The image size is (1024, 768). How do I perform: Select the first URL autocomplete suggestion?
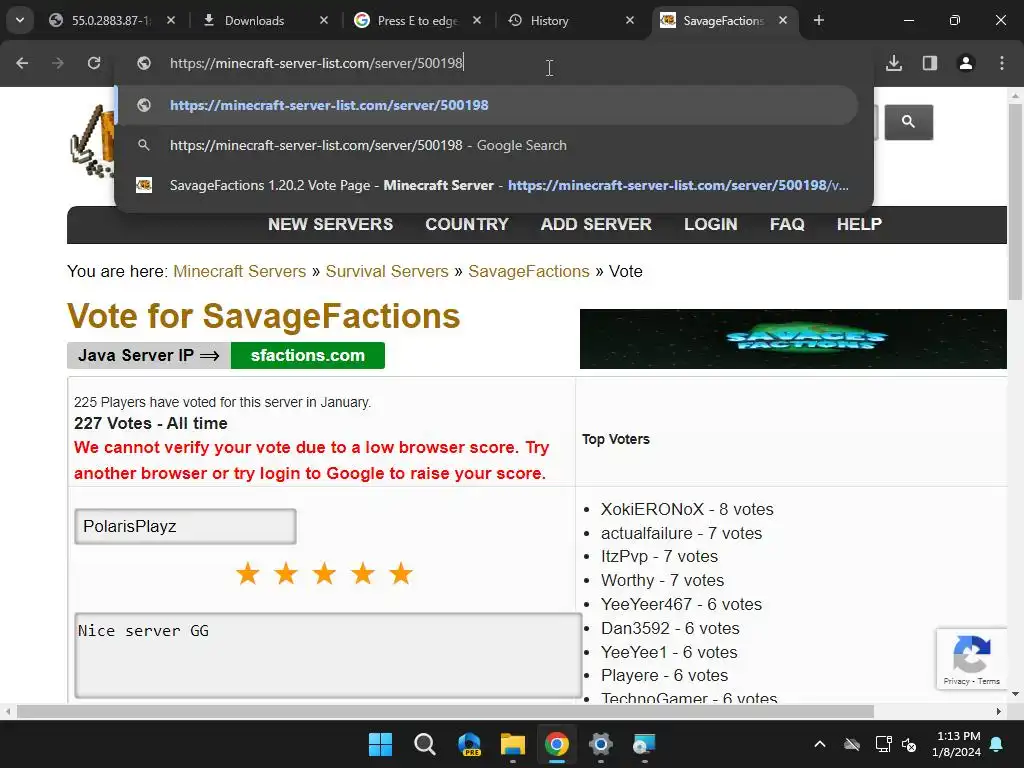point(487,105)
